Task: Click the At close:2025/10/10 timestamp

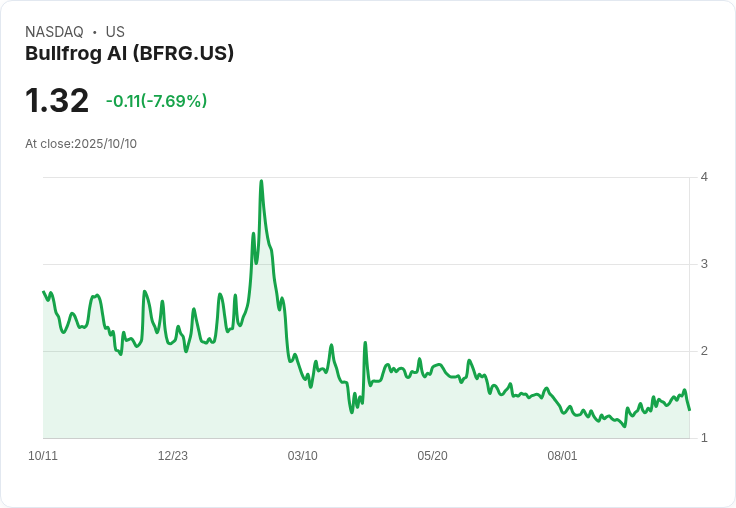Action: (81, 144)
